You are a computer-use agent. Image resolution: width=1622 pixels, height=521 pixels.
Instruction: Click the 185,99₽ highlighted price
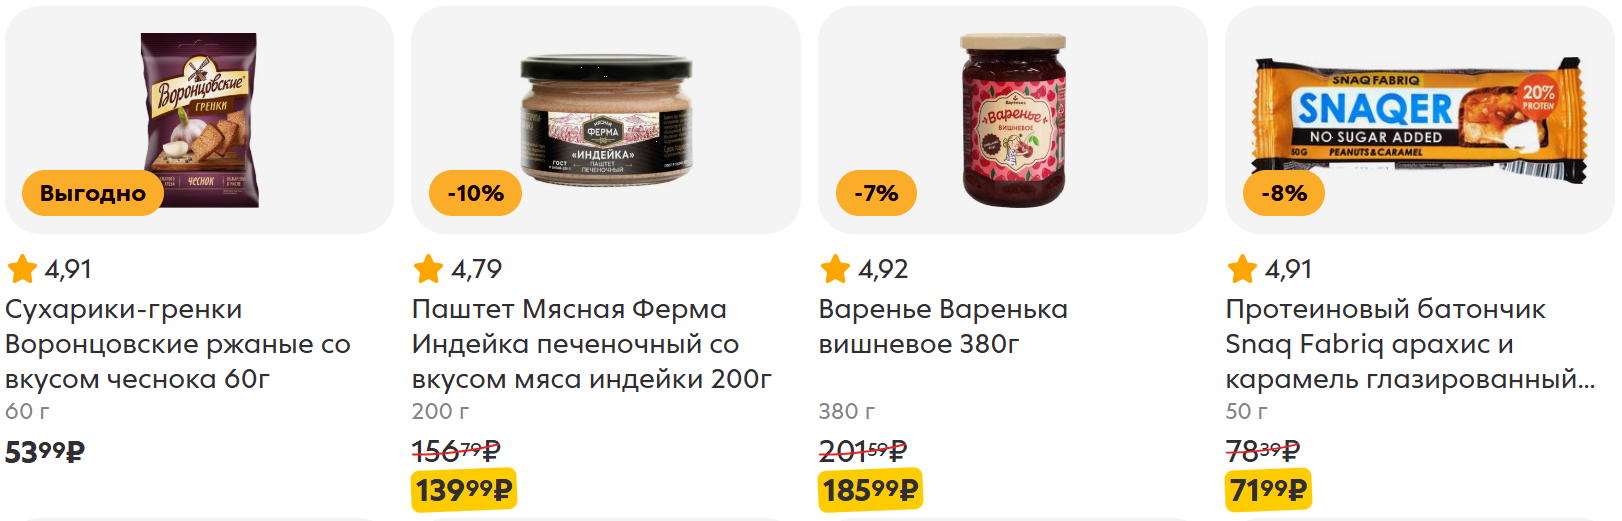click(x=870, y=490)
